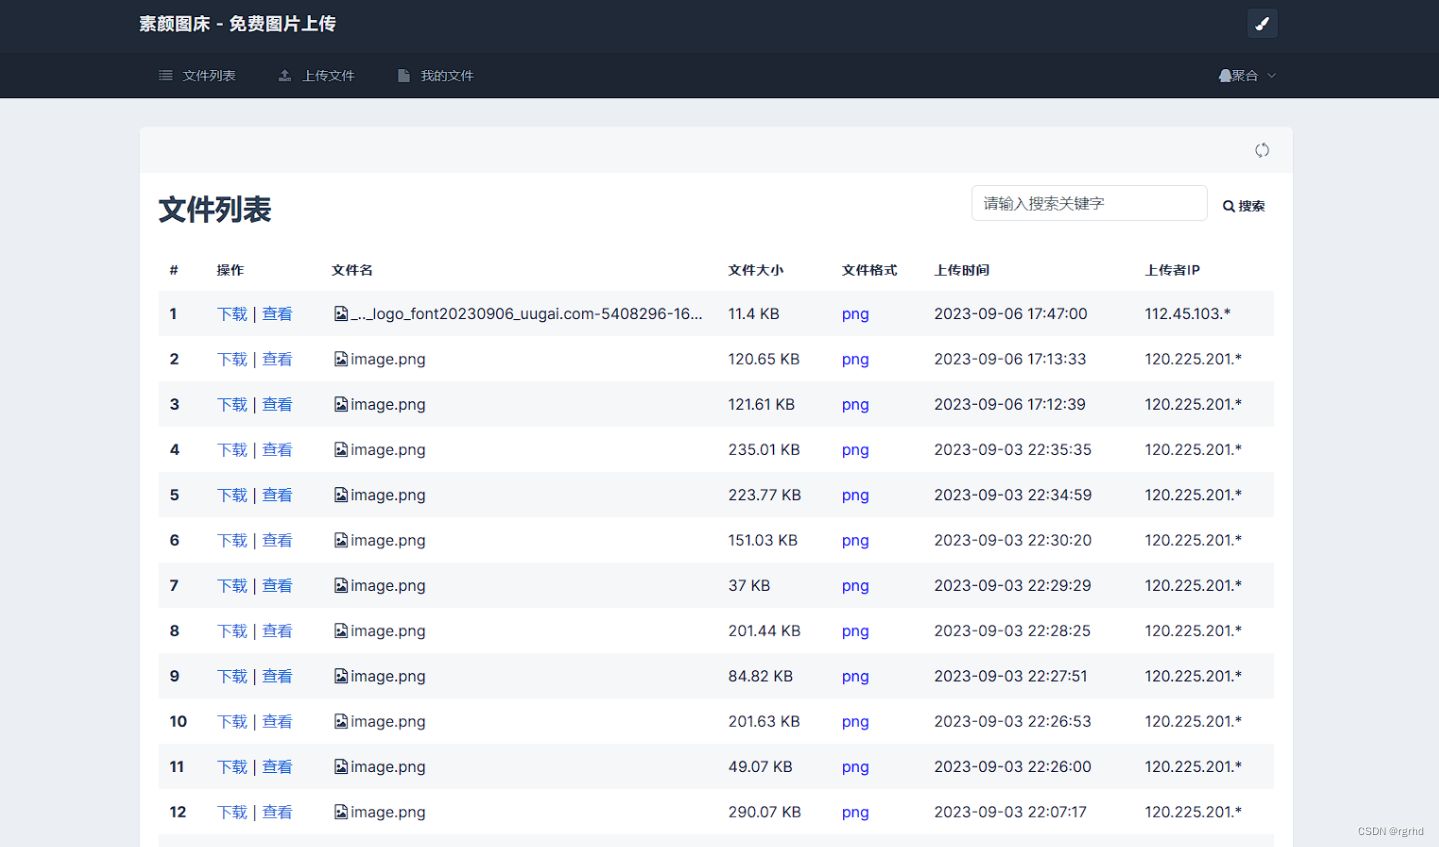Viewport: 1439px width, 847px height.
Task: View the file in row 4
Action: [277, 450]
